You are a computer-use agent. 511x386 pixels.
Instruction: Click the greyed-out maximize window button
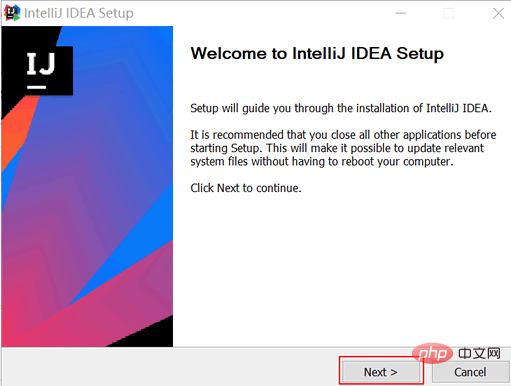pos(449,13)
